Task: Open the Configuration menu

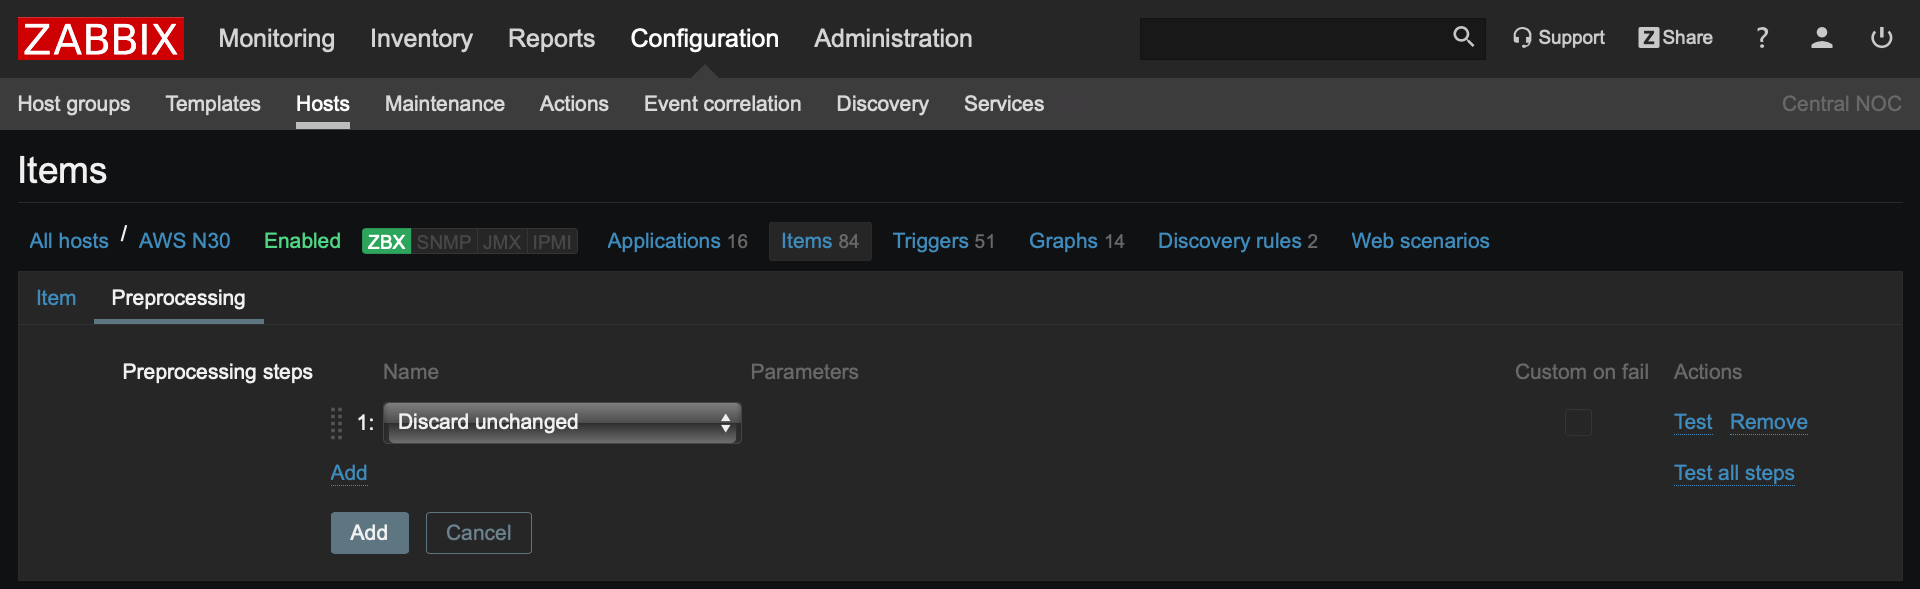Action: 704,39
